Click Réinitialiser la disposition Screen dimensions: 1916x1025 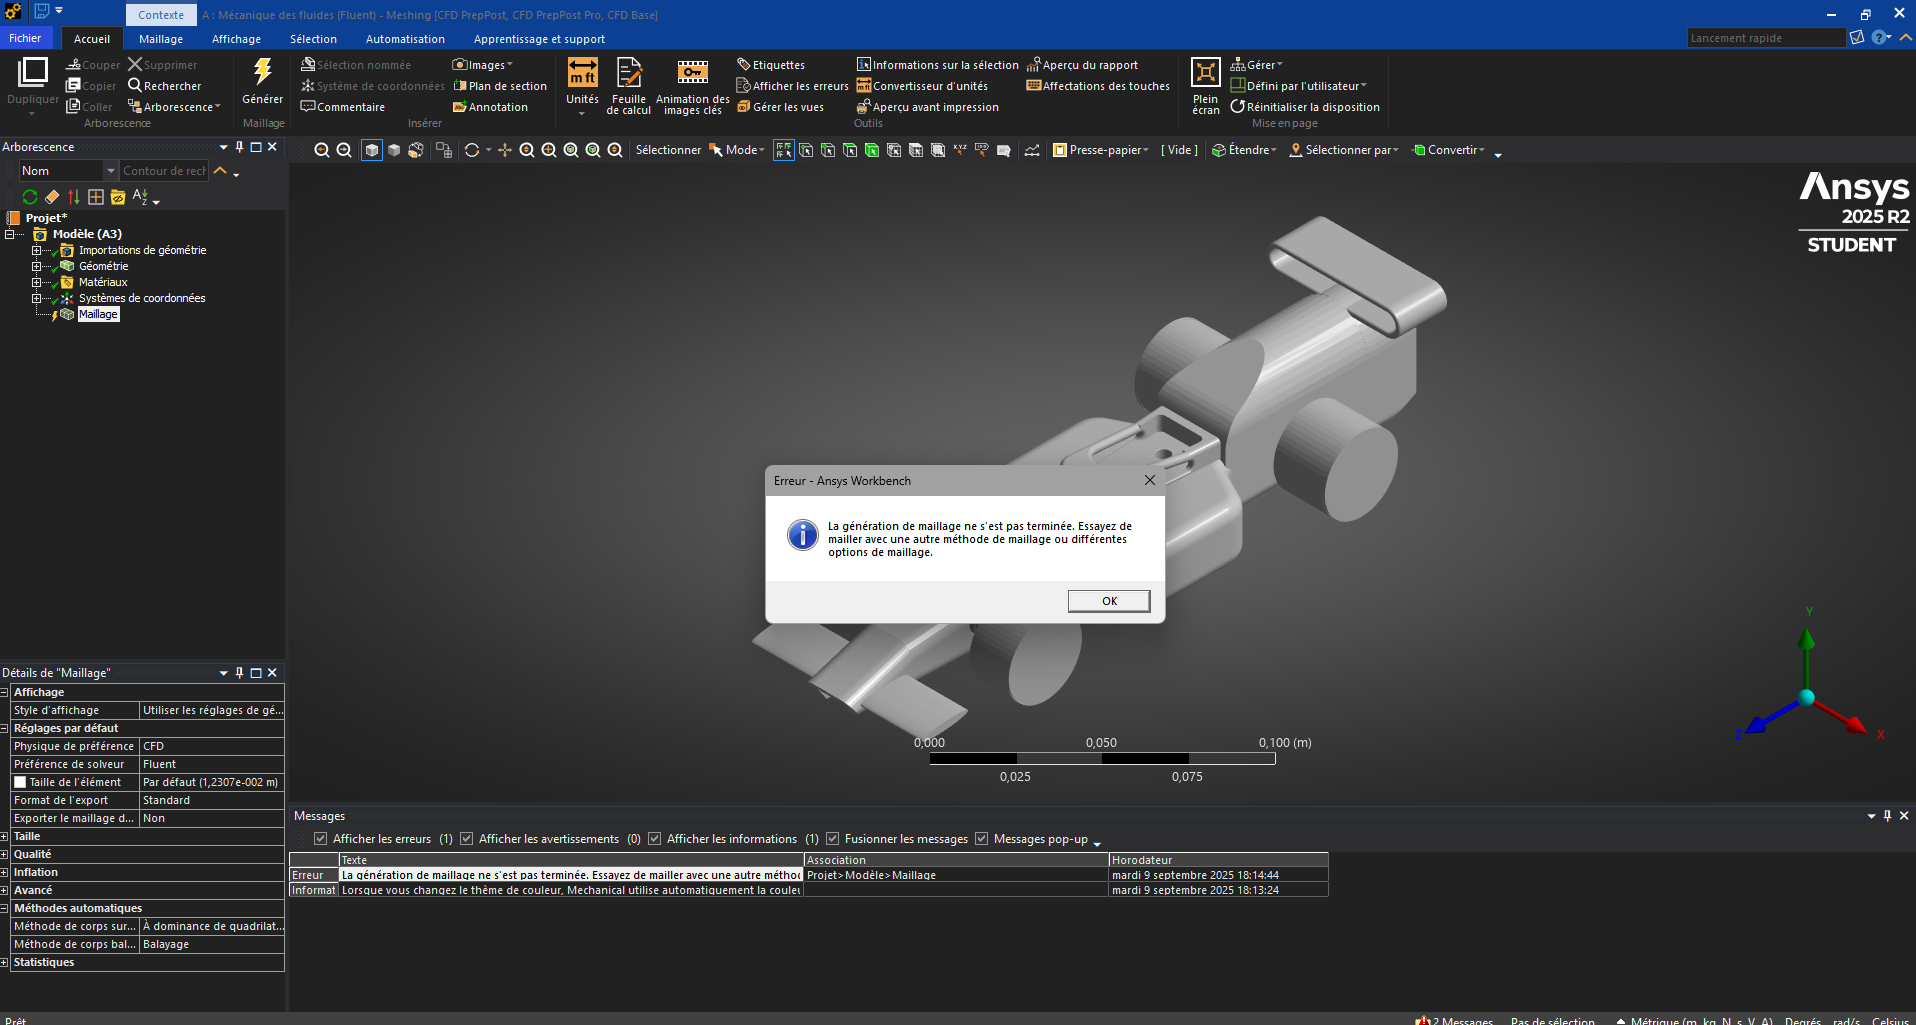[1305, 107]
